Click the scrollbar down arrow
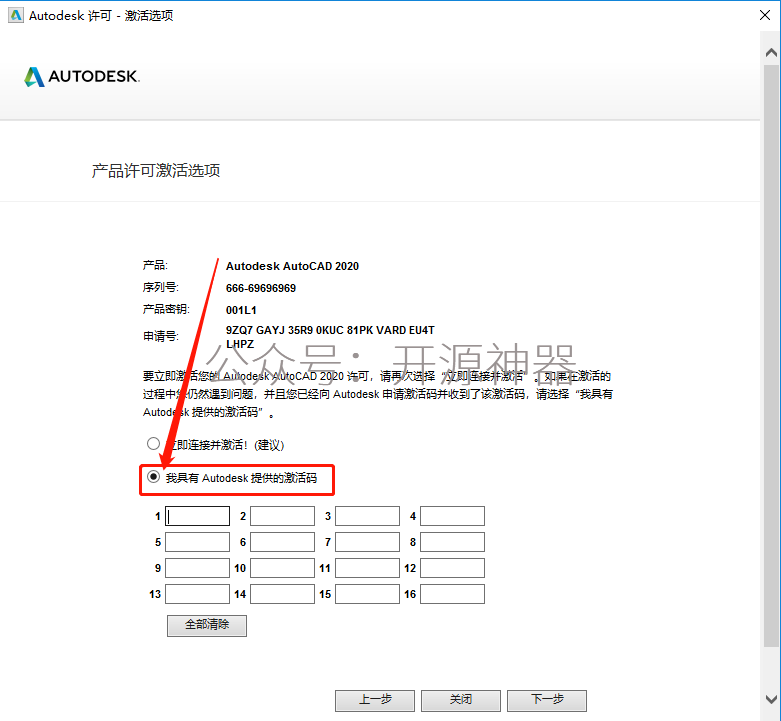 coord(771,699)
